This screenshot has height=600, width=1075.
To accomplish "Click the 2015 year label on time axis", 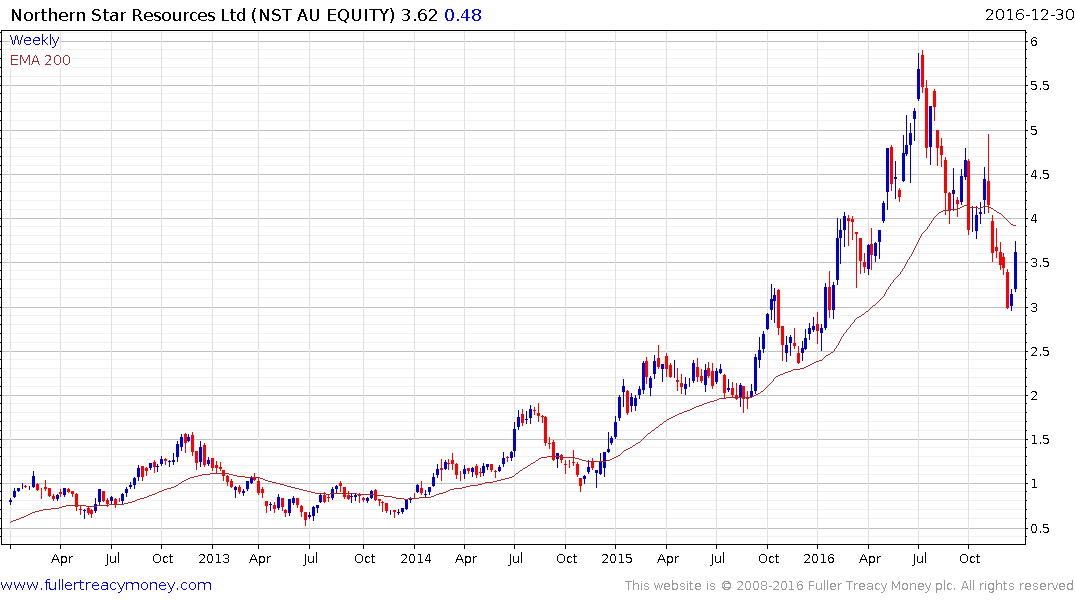I will pyautogui.click(x=617, y=558).
